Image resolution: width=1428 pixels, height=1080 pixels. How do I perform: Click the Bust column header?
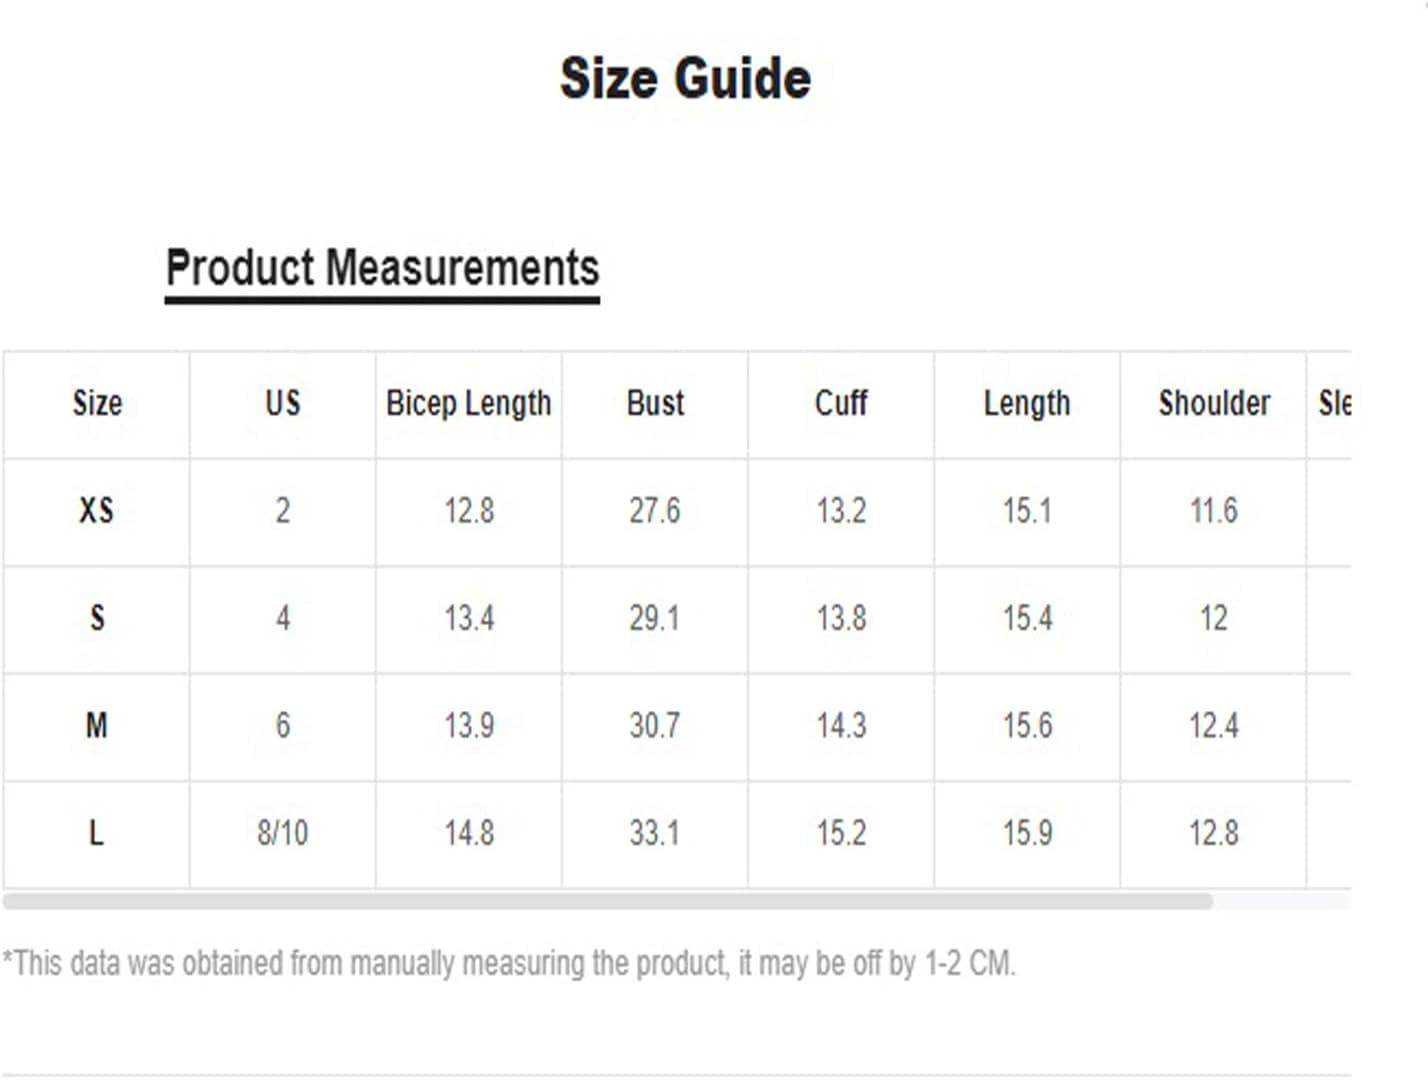click(x=655, y=403)
